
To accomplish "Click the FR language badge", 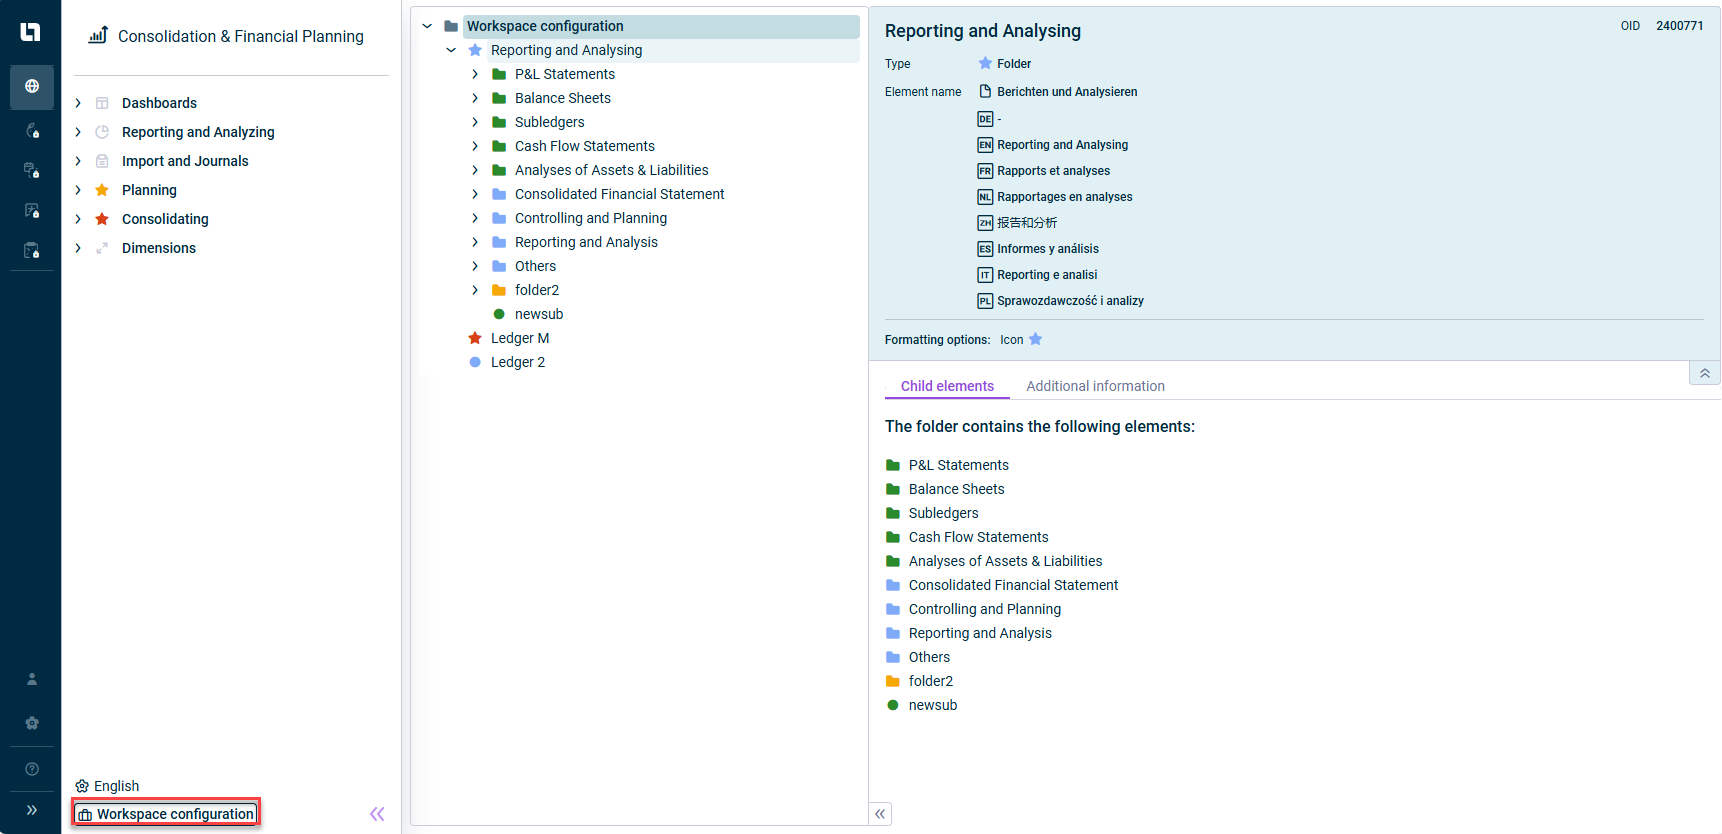I will [985, 171].
